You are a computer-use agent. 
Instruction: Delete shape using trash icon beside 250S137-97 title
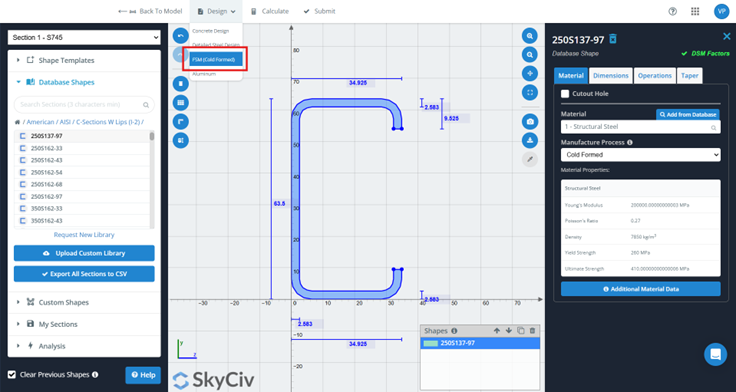(613, 39)
